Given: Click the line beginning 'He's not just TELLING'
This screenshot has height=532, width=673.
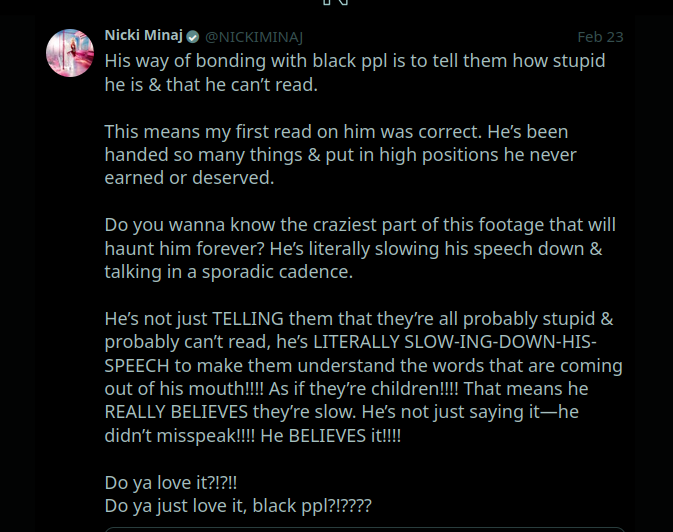Looking at the screenshot, I should click(358, 319).
